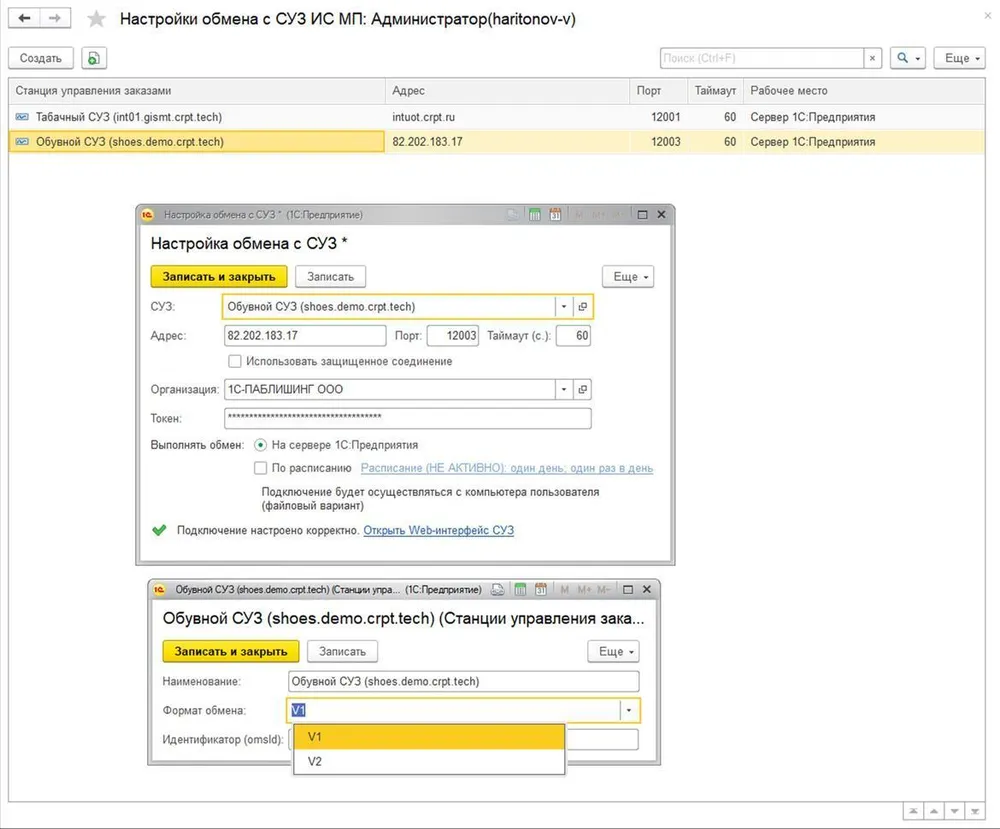Viewport: 1000px width, 829px height.
Task: Select V1 in exchange format list
Action: [429, 737]
